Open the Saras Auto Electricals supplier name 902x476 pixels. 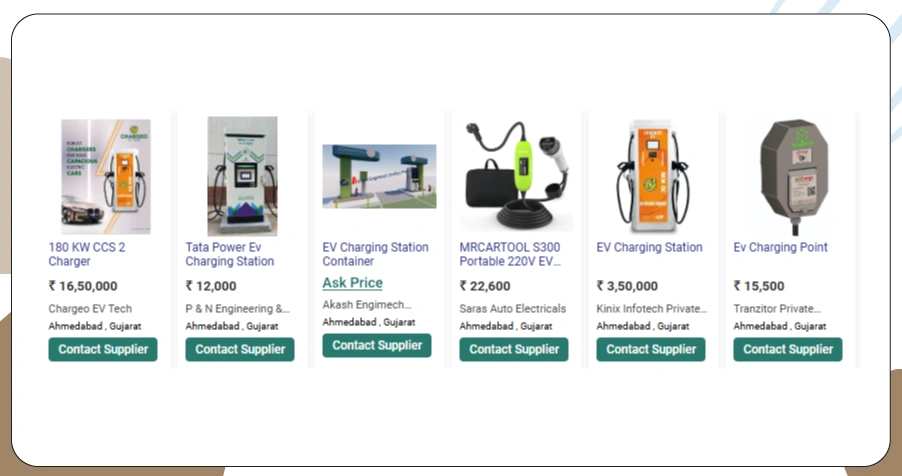(x=513, y=309)
